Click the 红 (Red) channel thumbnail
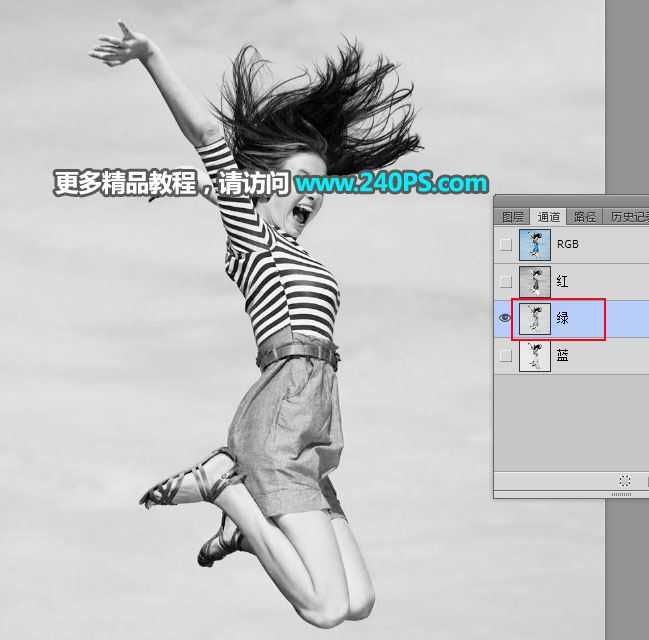This screenshot has height=640, width=649. tap(535, 281)
